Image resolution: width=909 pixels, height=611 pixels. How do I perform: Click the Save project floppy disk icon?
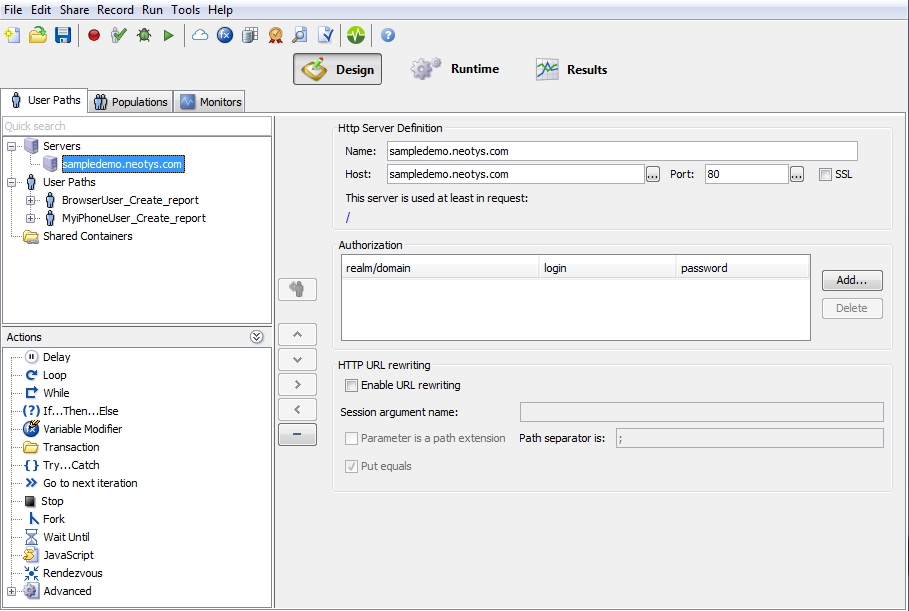(63, 35)
